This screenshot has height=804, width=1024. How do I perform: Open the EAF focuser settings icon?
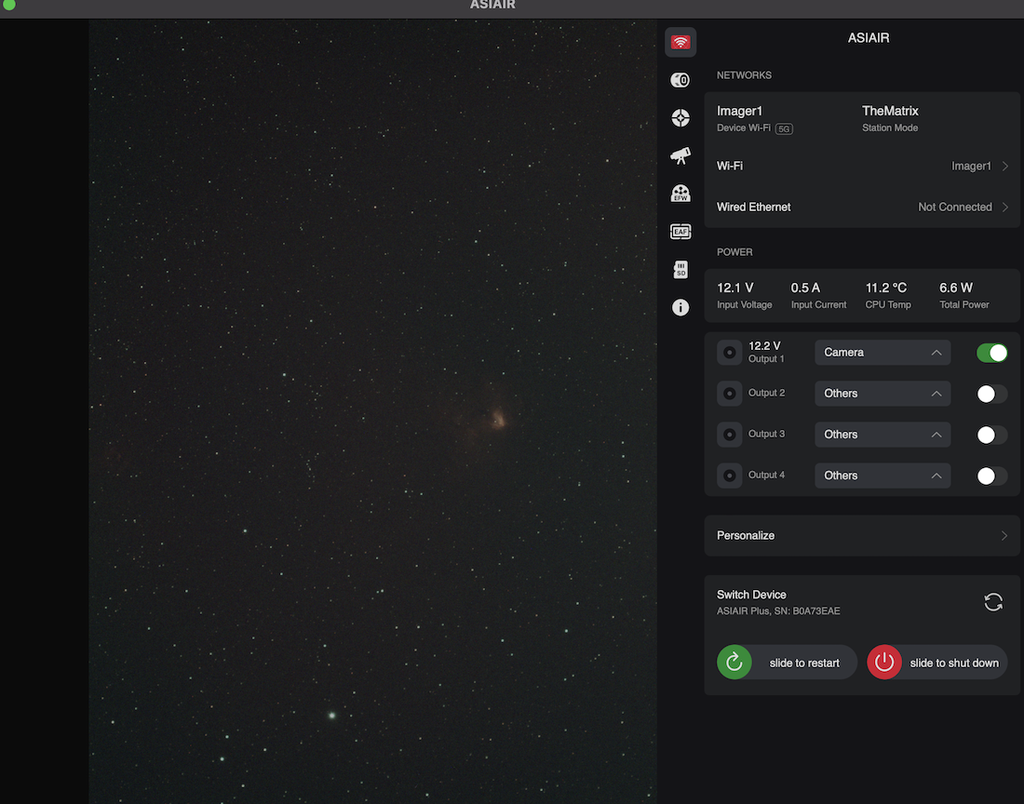click(680, 231)
